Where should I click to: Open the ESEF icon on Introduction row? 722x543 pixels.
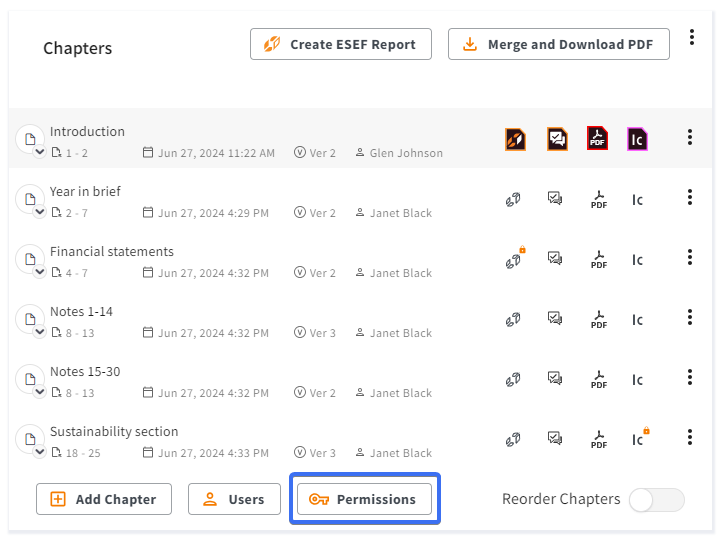point(515,139)
